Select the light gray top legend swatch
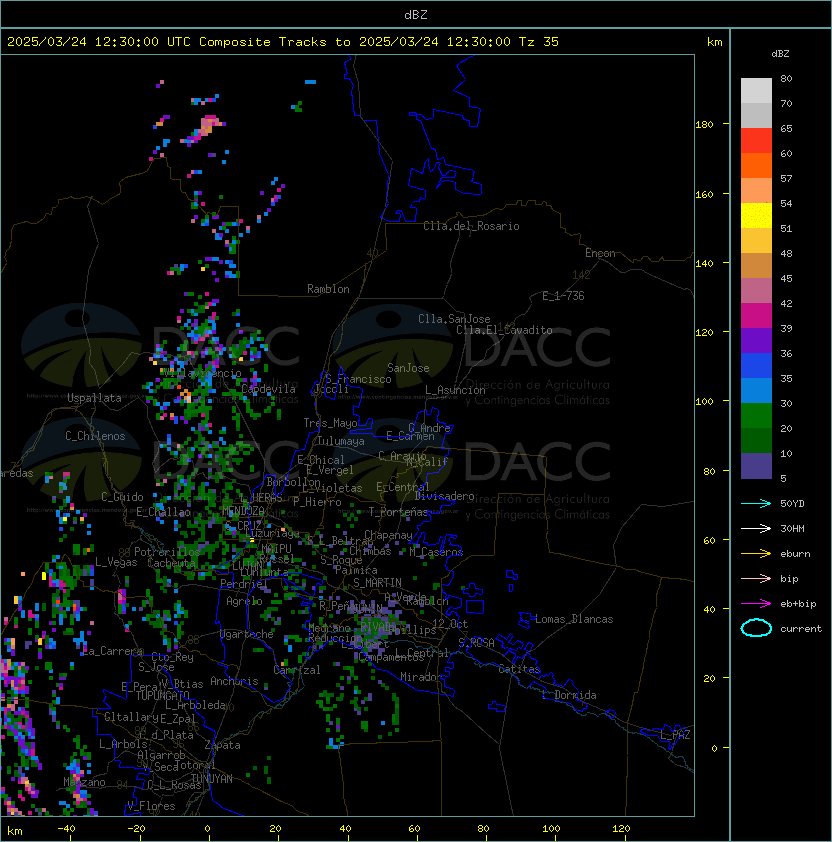Viewport: 832px width, 842px height. point(756,90)
